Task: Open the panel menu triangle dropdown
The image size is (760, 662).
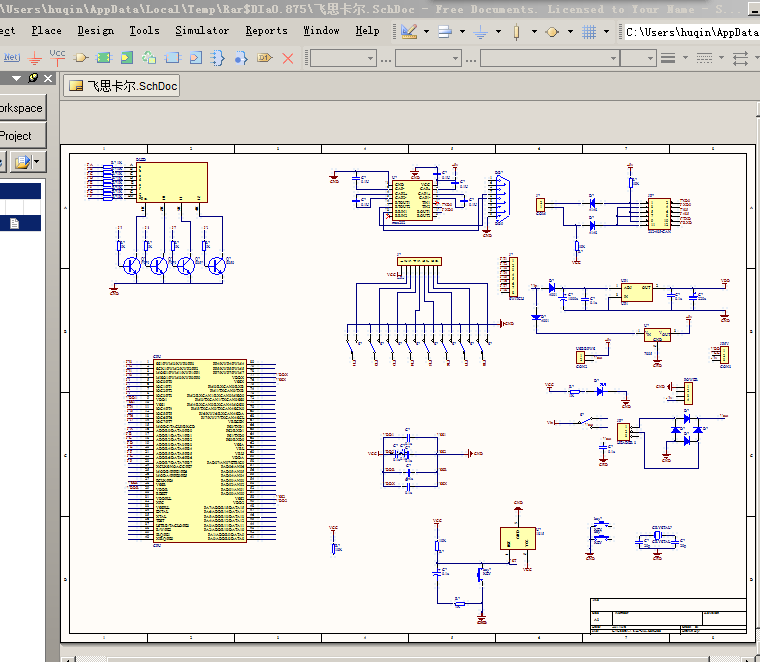Action: (x=16, y=78)
